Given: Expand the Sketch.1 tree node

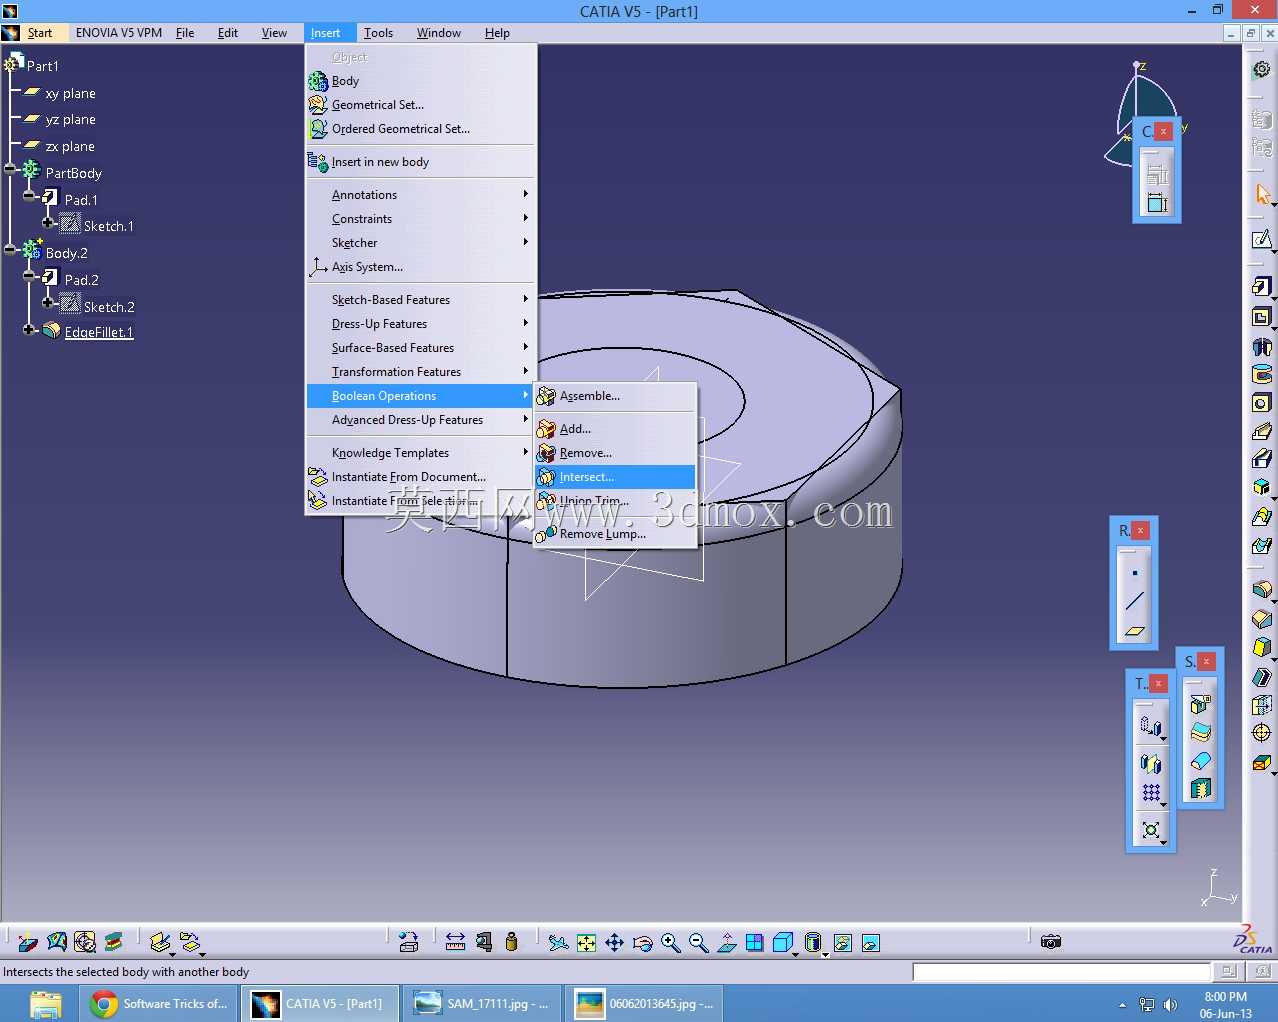Looking at the screenshot, I should 48,222.
